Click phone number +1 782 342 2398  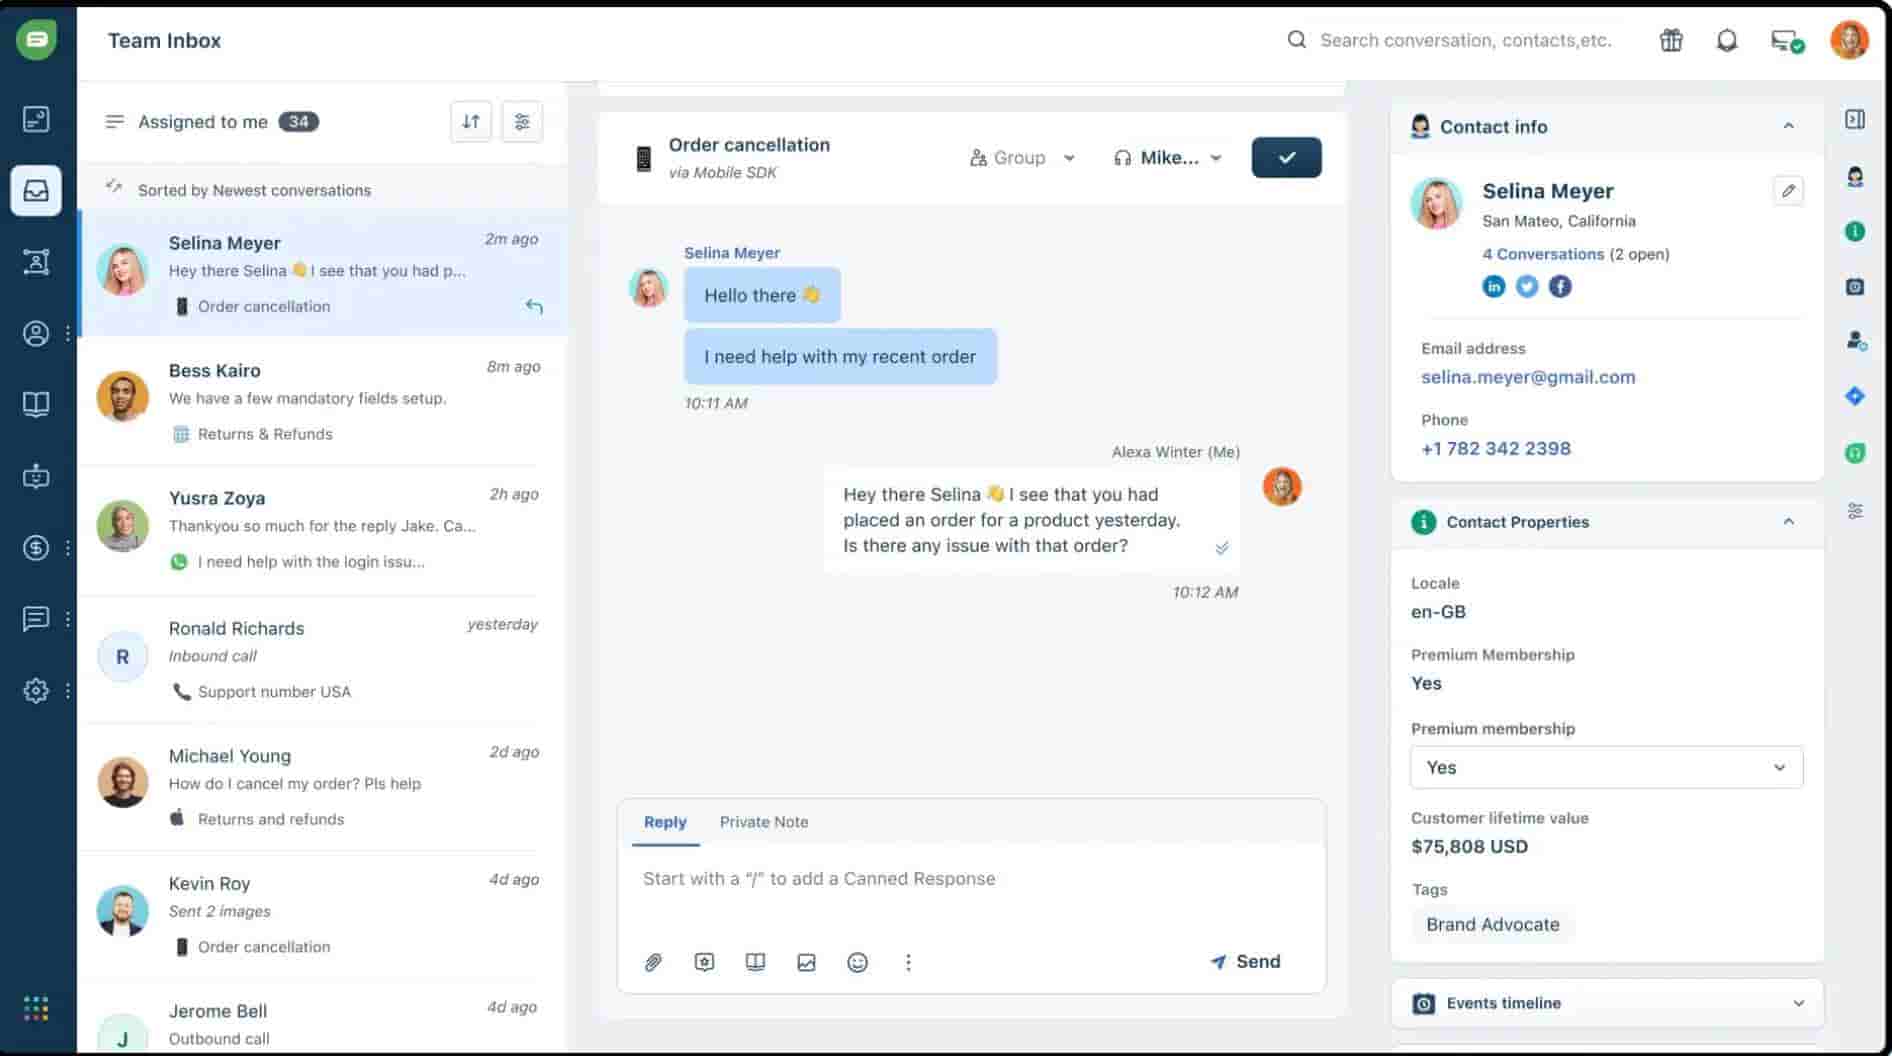1496,448
